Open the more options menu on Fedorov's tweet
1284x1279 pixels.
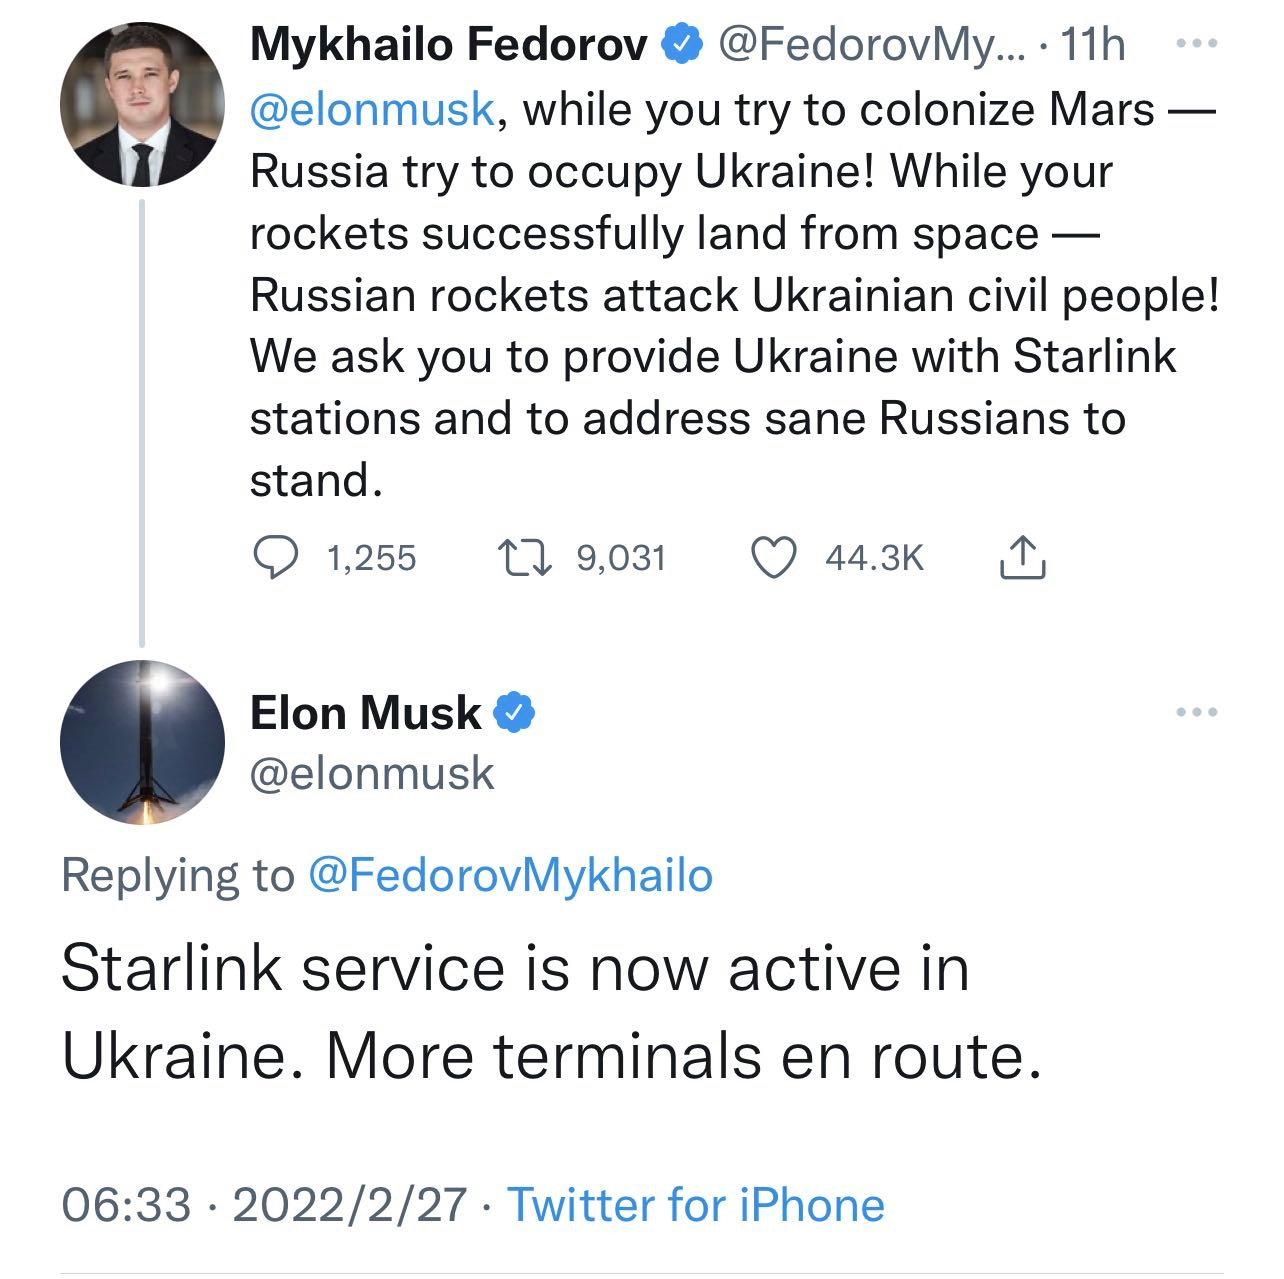click(x=1196, y=45)
